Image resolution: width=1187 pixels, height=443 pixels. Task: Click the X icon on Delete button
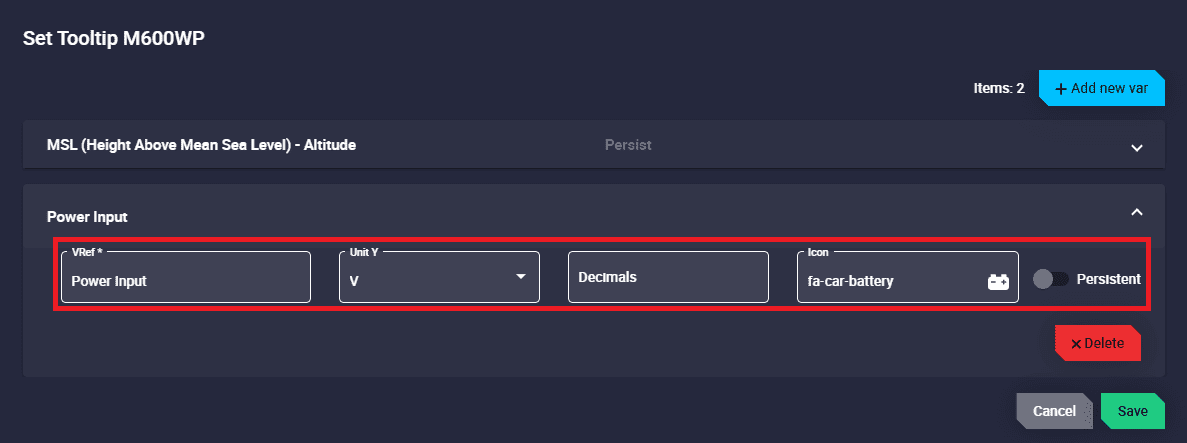point(1076,343)
